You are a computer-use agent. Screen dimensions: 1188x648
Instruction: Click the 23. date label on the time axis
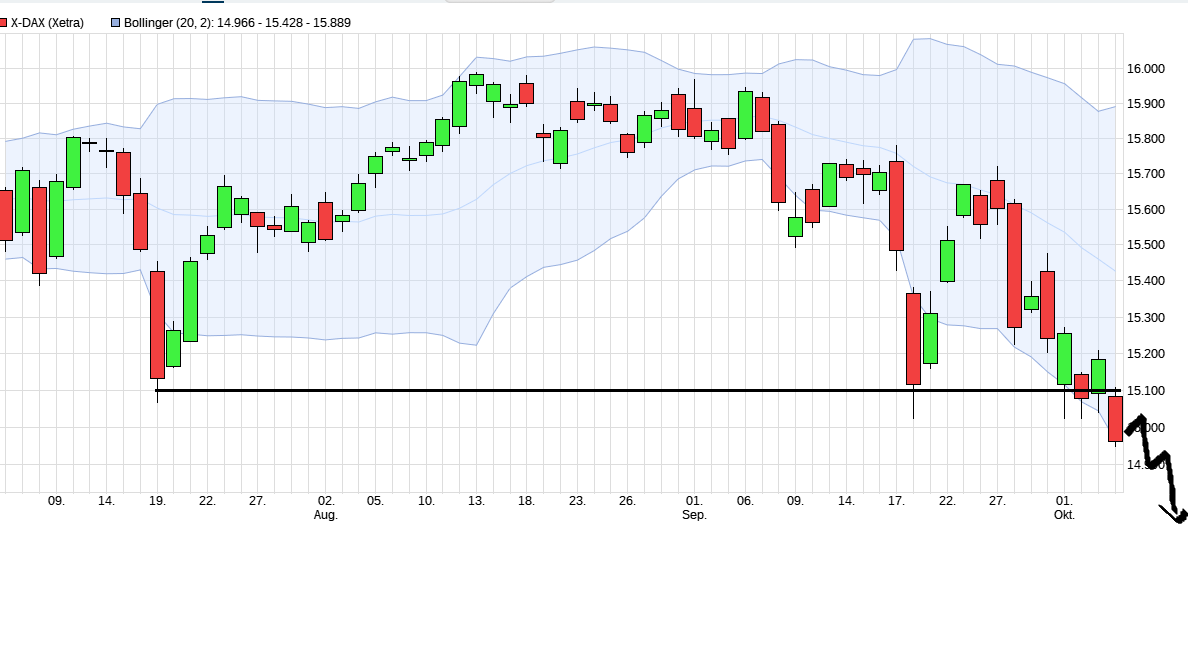[577, 501]
